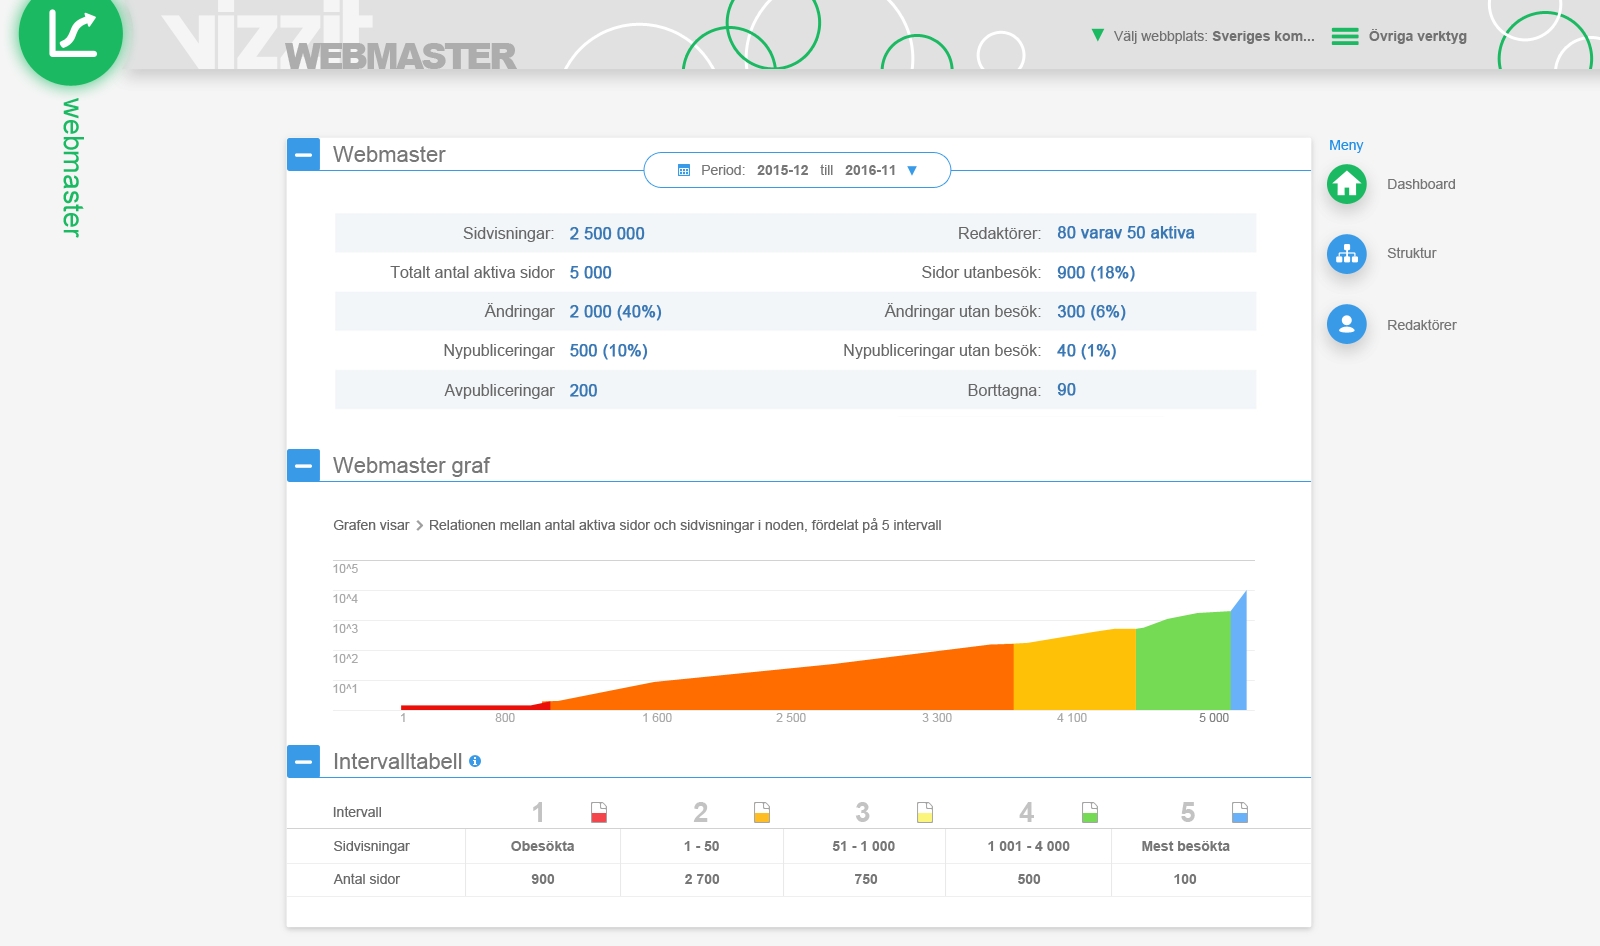This screenshot has height=946, width=1600.
Task: Click the 900 (18%) Sidor utan besök value
Action: 1095,272
